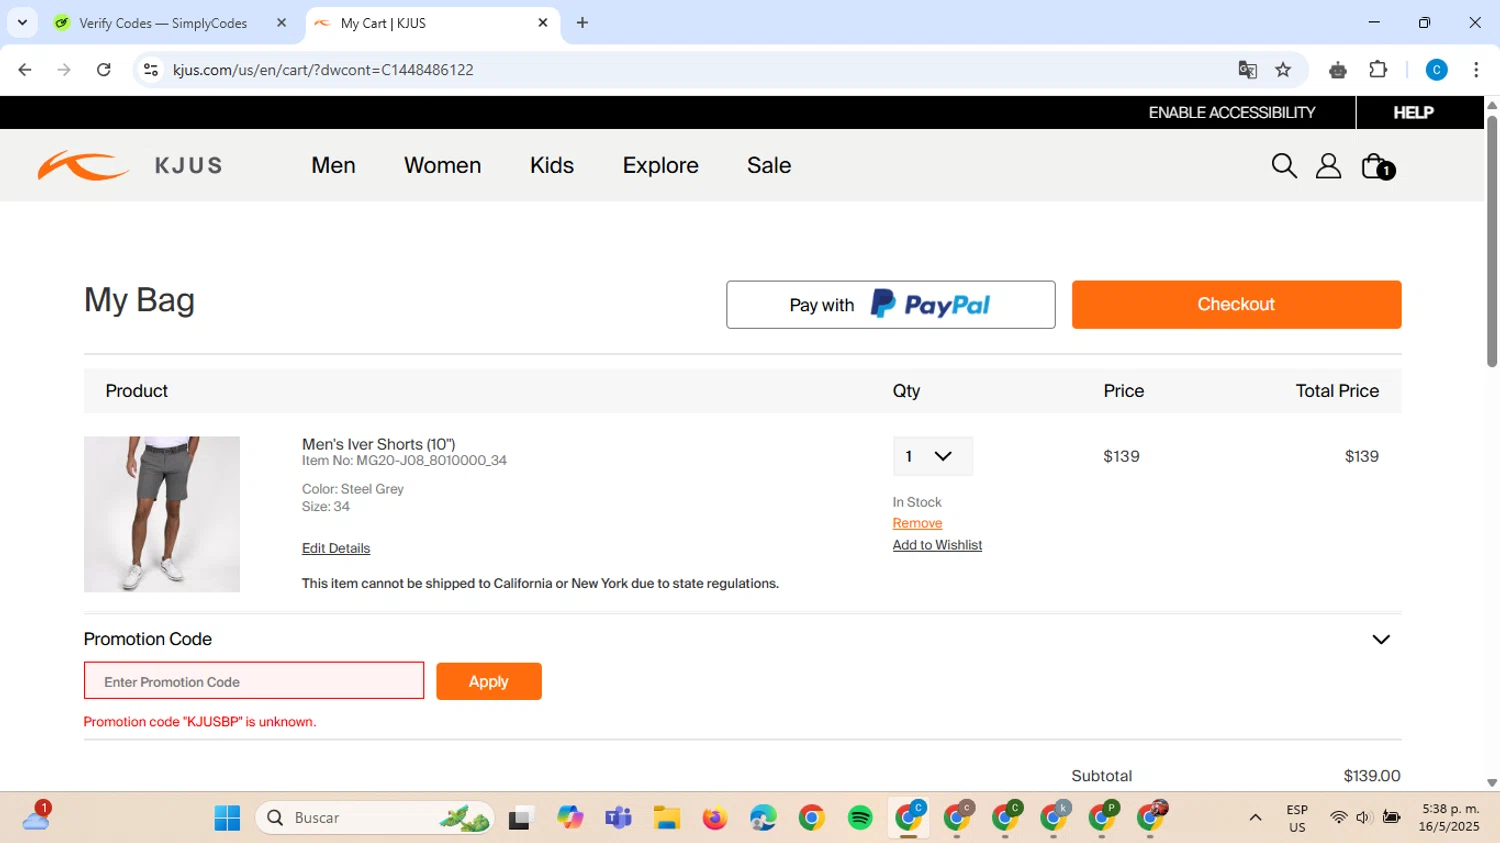Open the translate page icon

click(1247, 70)
